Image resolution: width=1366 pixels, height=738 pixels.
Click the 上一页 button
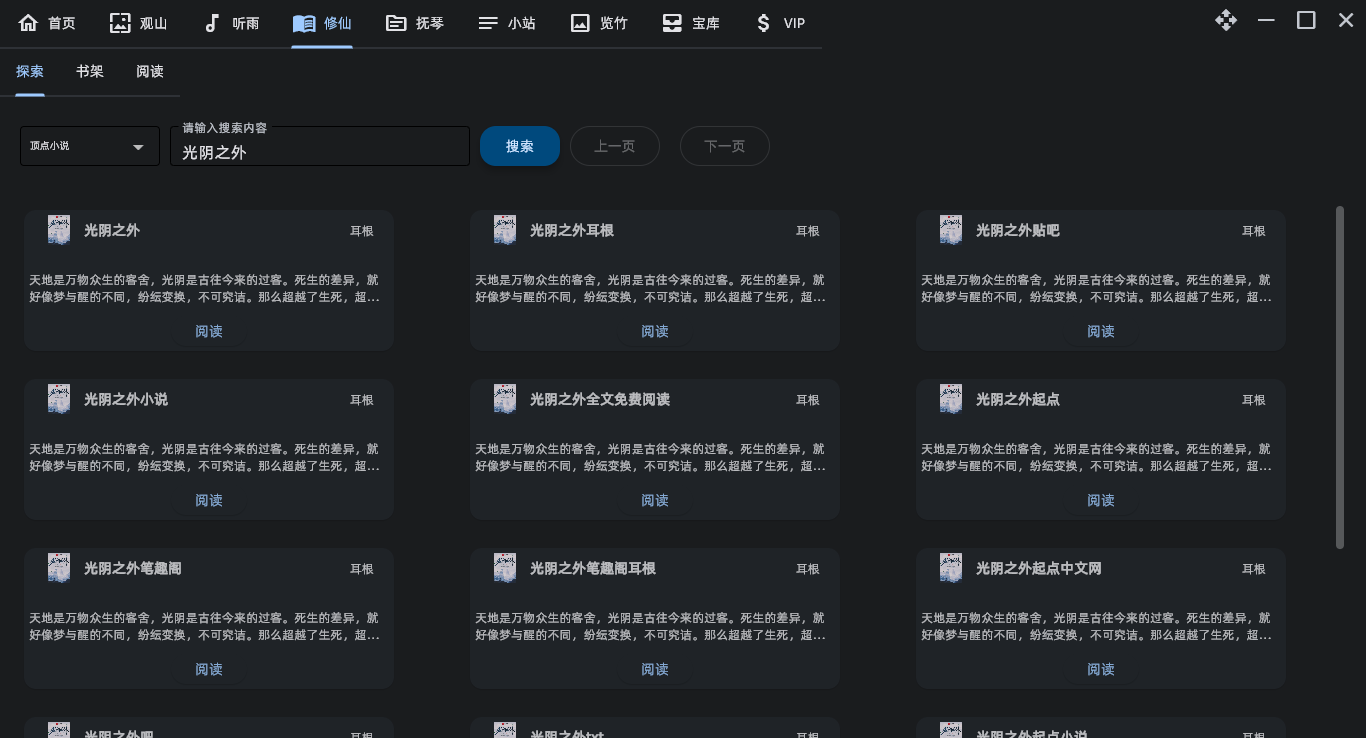point(615,146)
